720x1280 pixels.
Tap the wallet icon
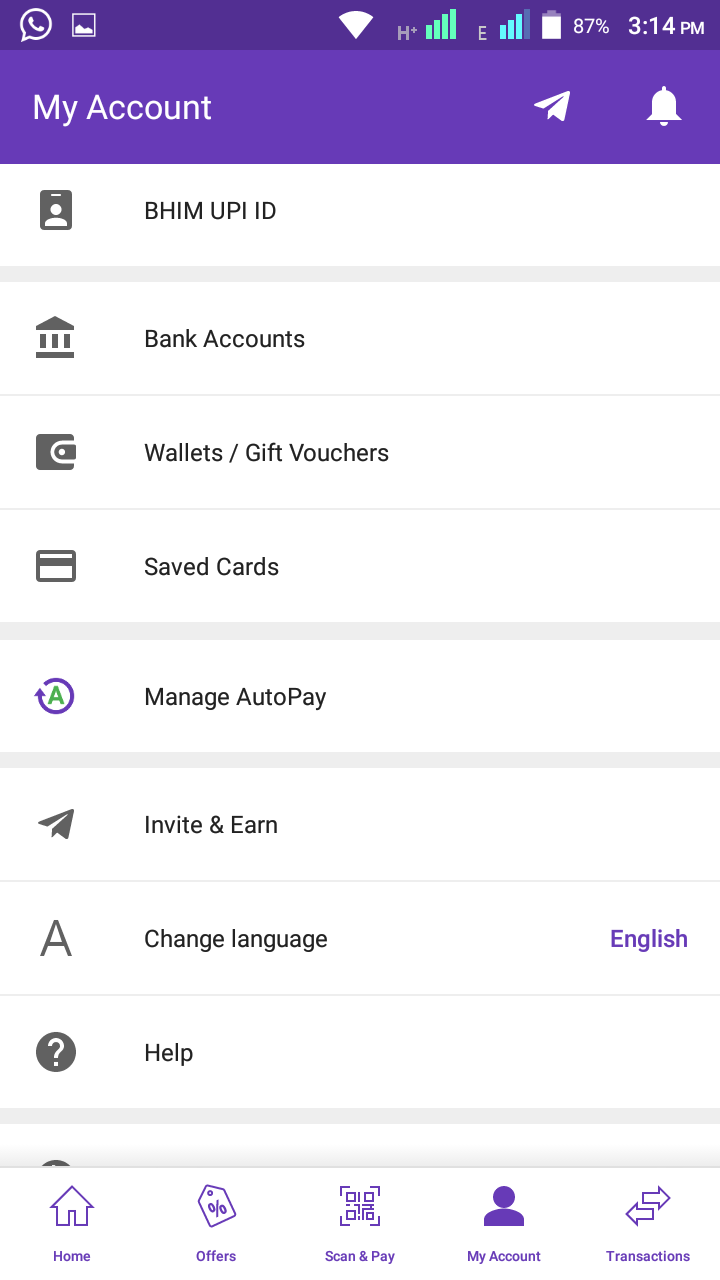tap(56, 452)
